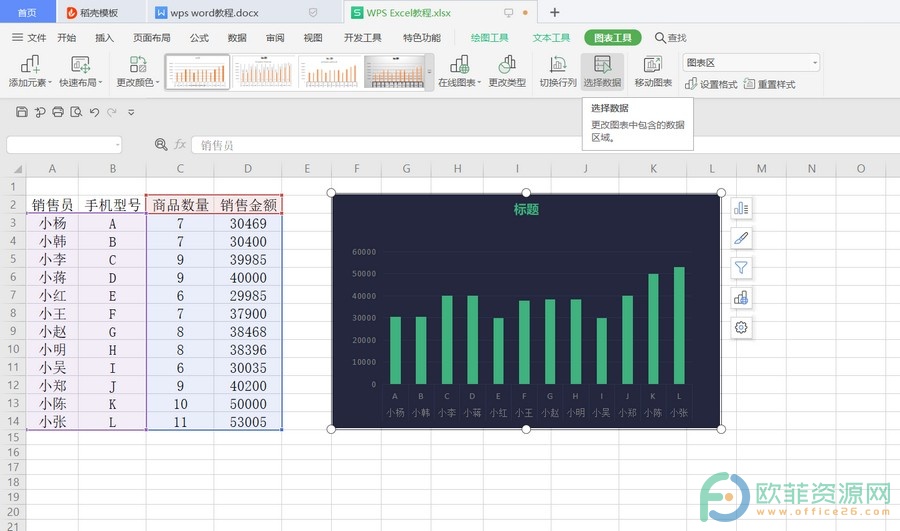Click the magnifier zoom icon beside fx
900x531 pixels.
tap(161, 145)
